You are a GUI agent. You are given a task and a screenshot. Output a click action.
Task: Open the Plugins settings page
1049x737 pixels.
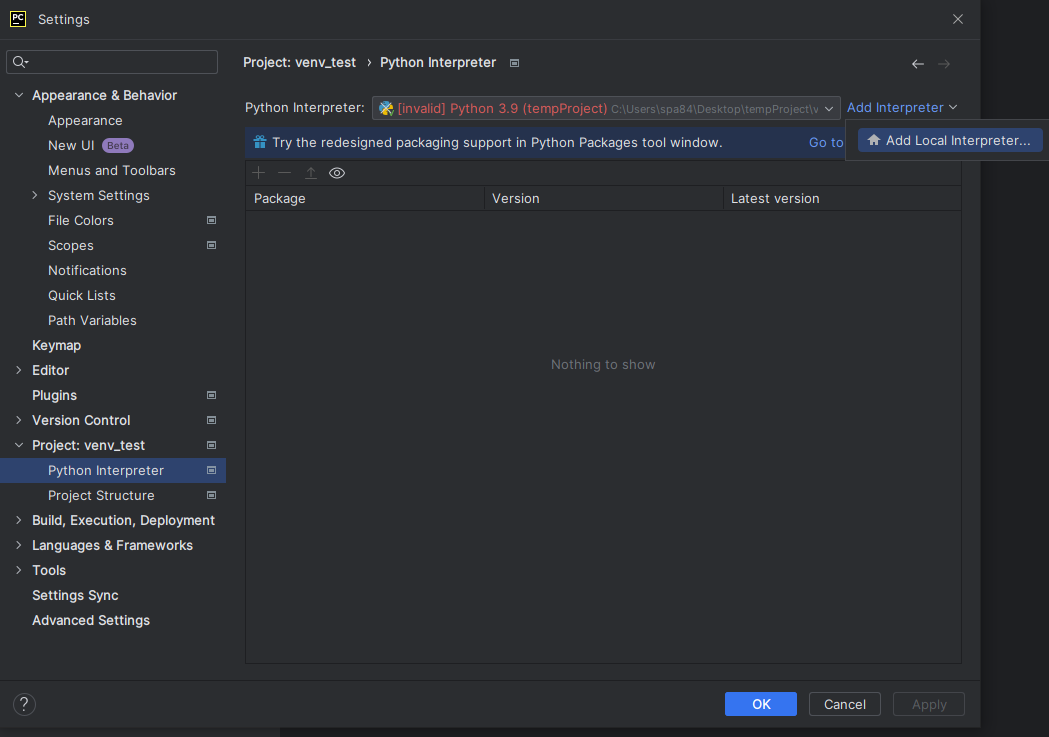pyautogui.click(x=54, y=395)
